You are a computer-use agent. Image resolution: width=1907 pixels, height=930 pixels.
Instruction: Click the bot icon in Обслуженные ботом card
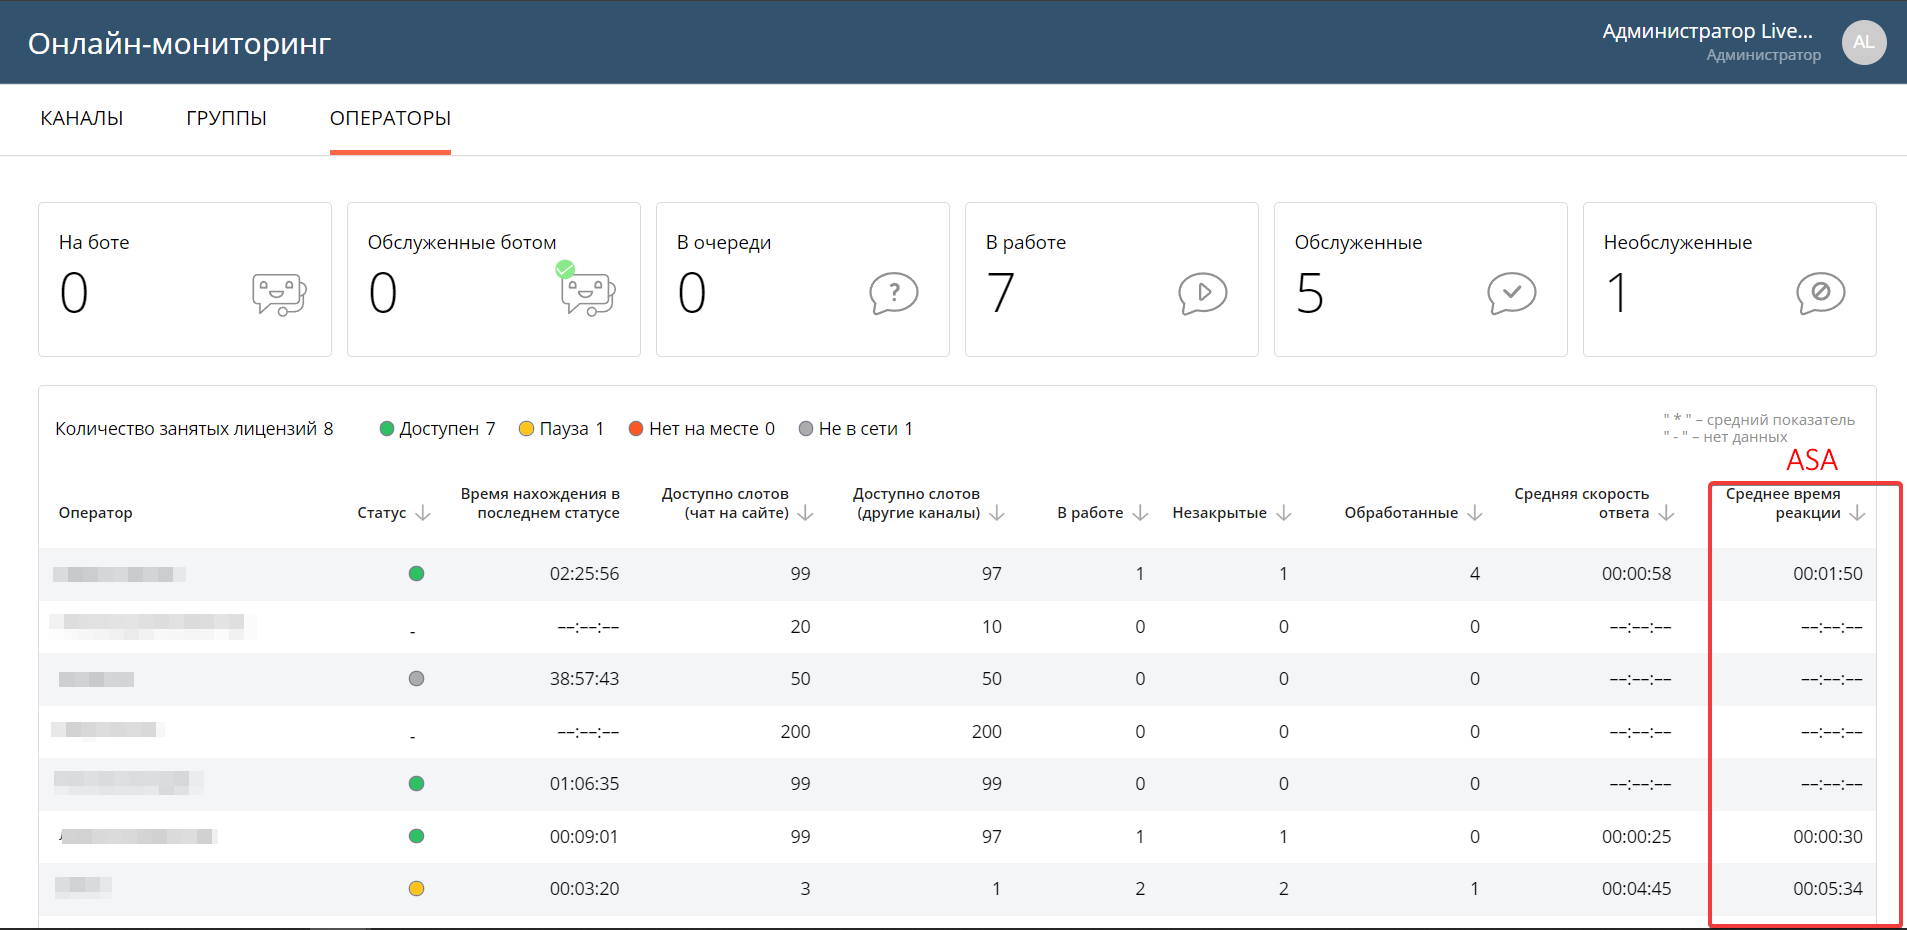click(587, 290)
